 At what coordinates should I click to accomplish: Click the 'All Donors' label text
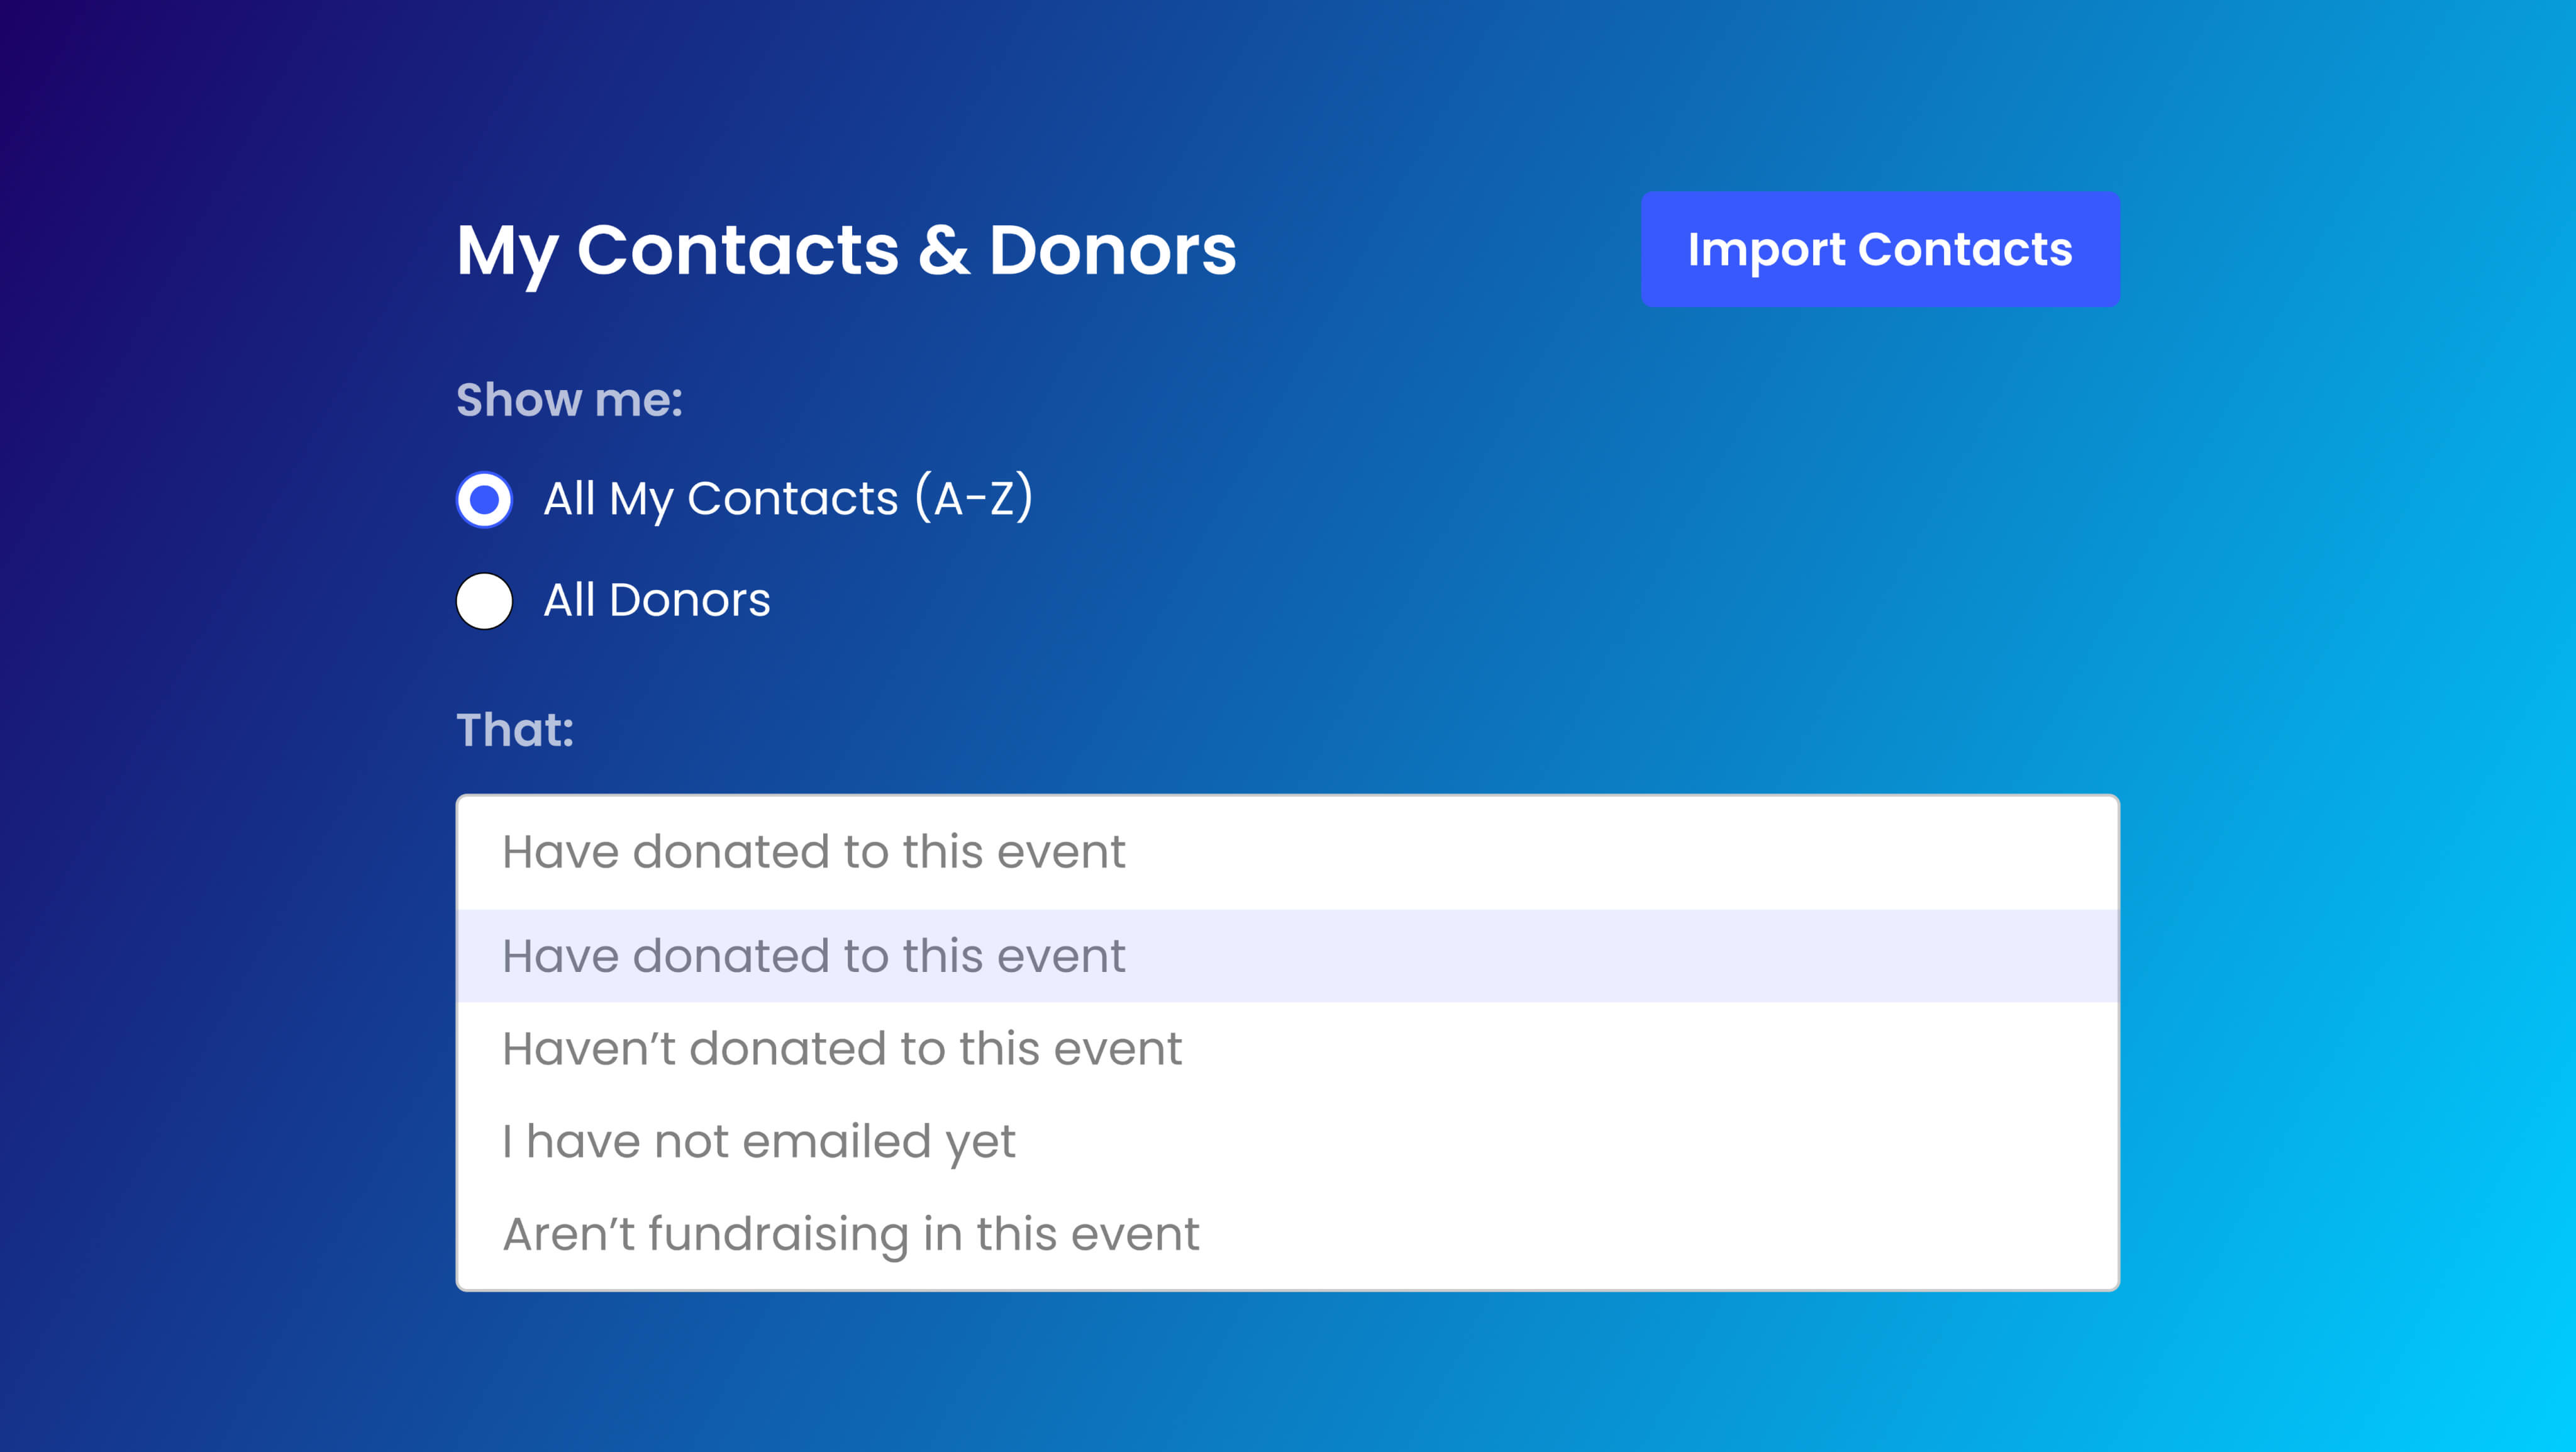pos(656,600)
